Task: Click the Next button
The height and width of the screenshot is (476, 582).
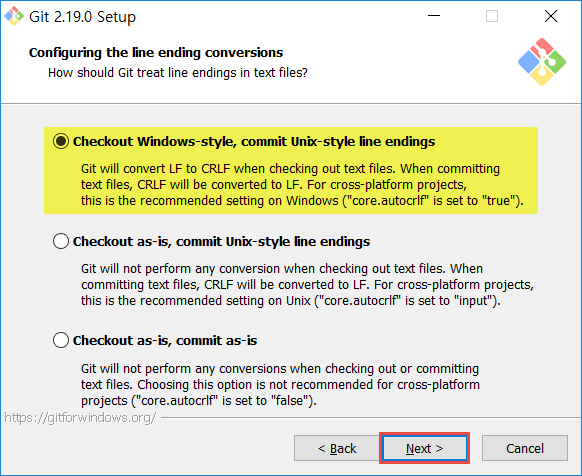Action: coord(424,448)
